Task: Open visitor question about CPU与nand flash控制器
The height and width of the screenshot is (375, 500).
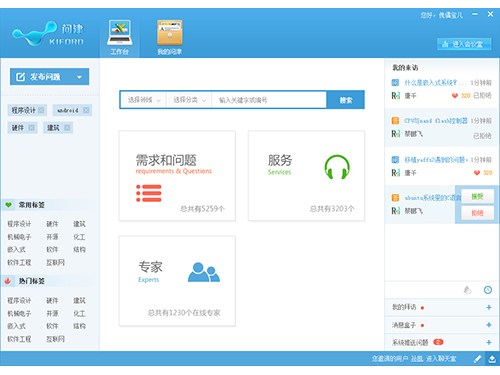Action: click(436, 121)
